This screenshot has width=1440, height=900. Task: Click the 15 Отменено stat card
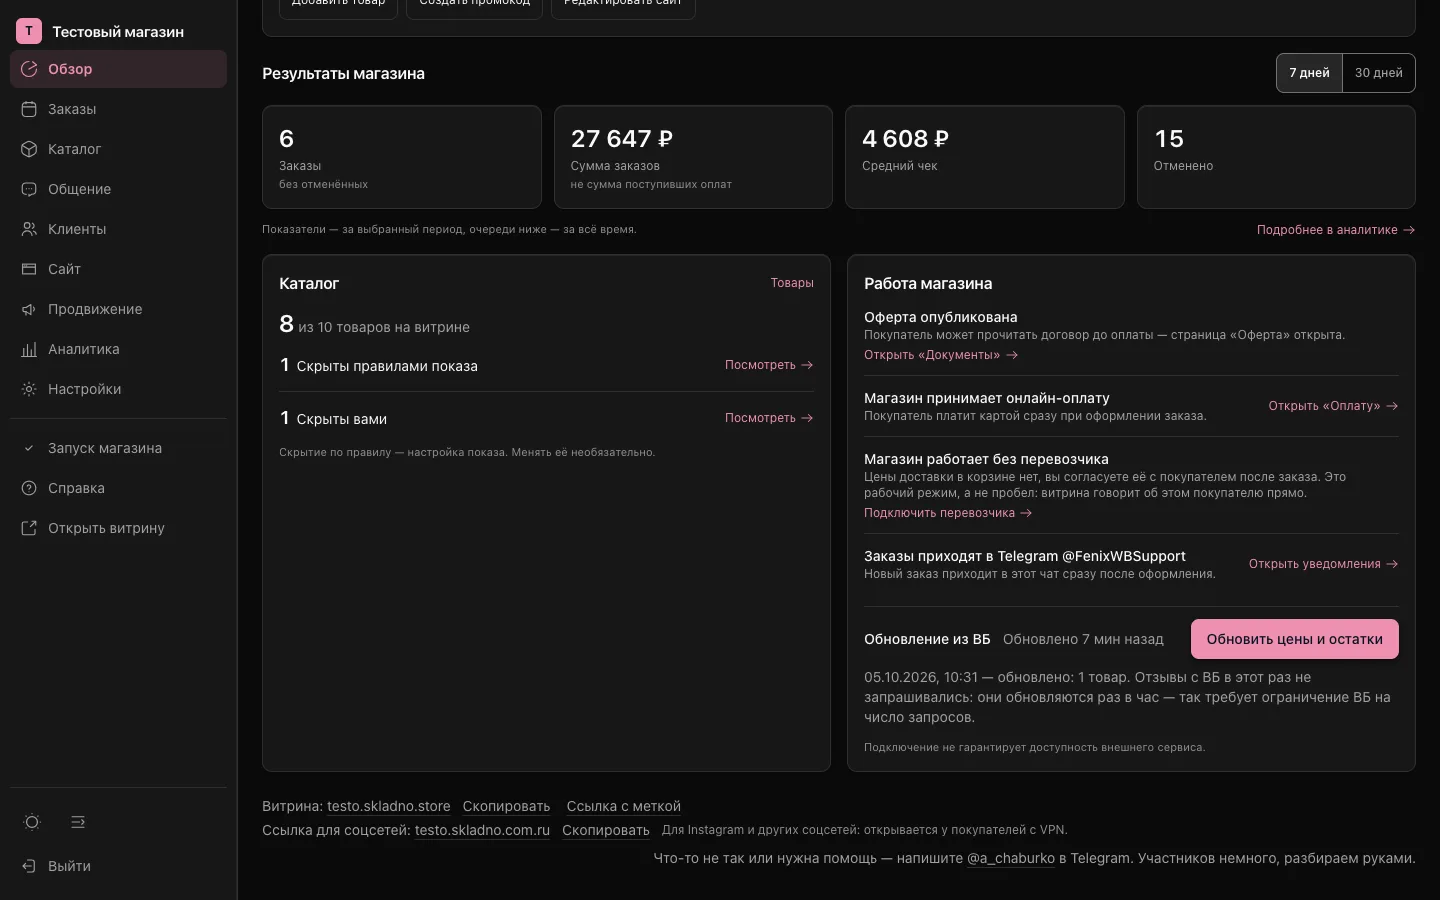1276,157
